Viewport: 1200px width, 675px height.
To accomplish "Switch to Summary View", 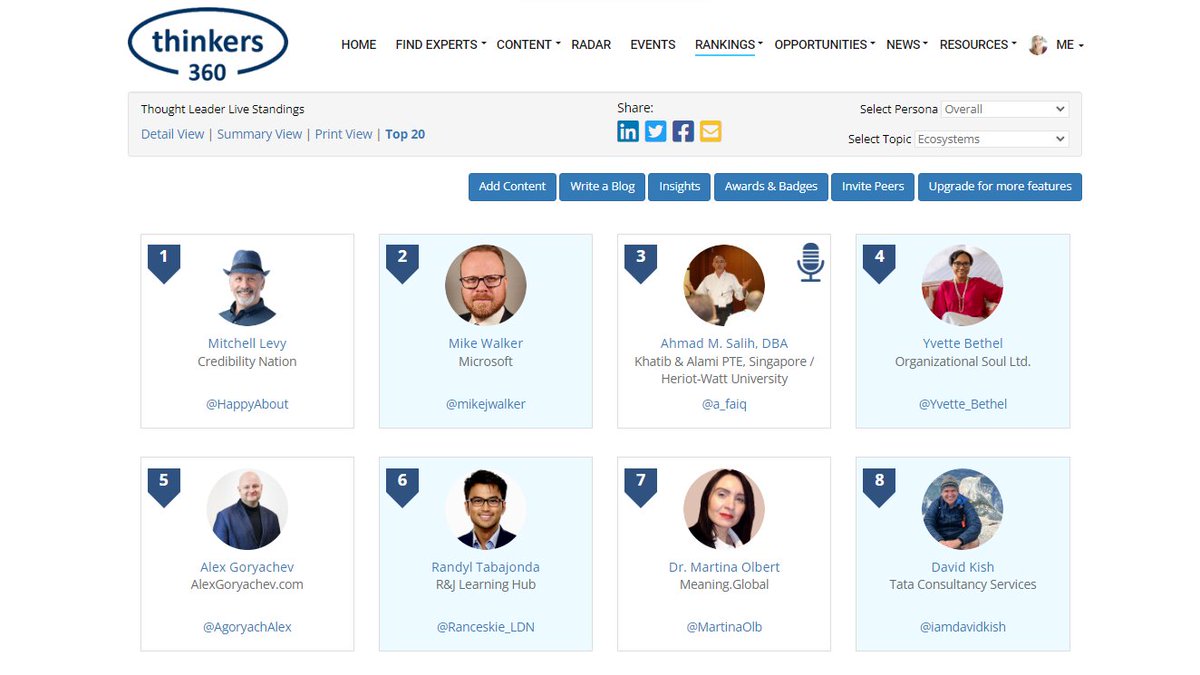I will point(259,134).
